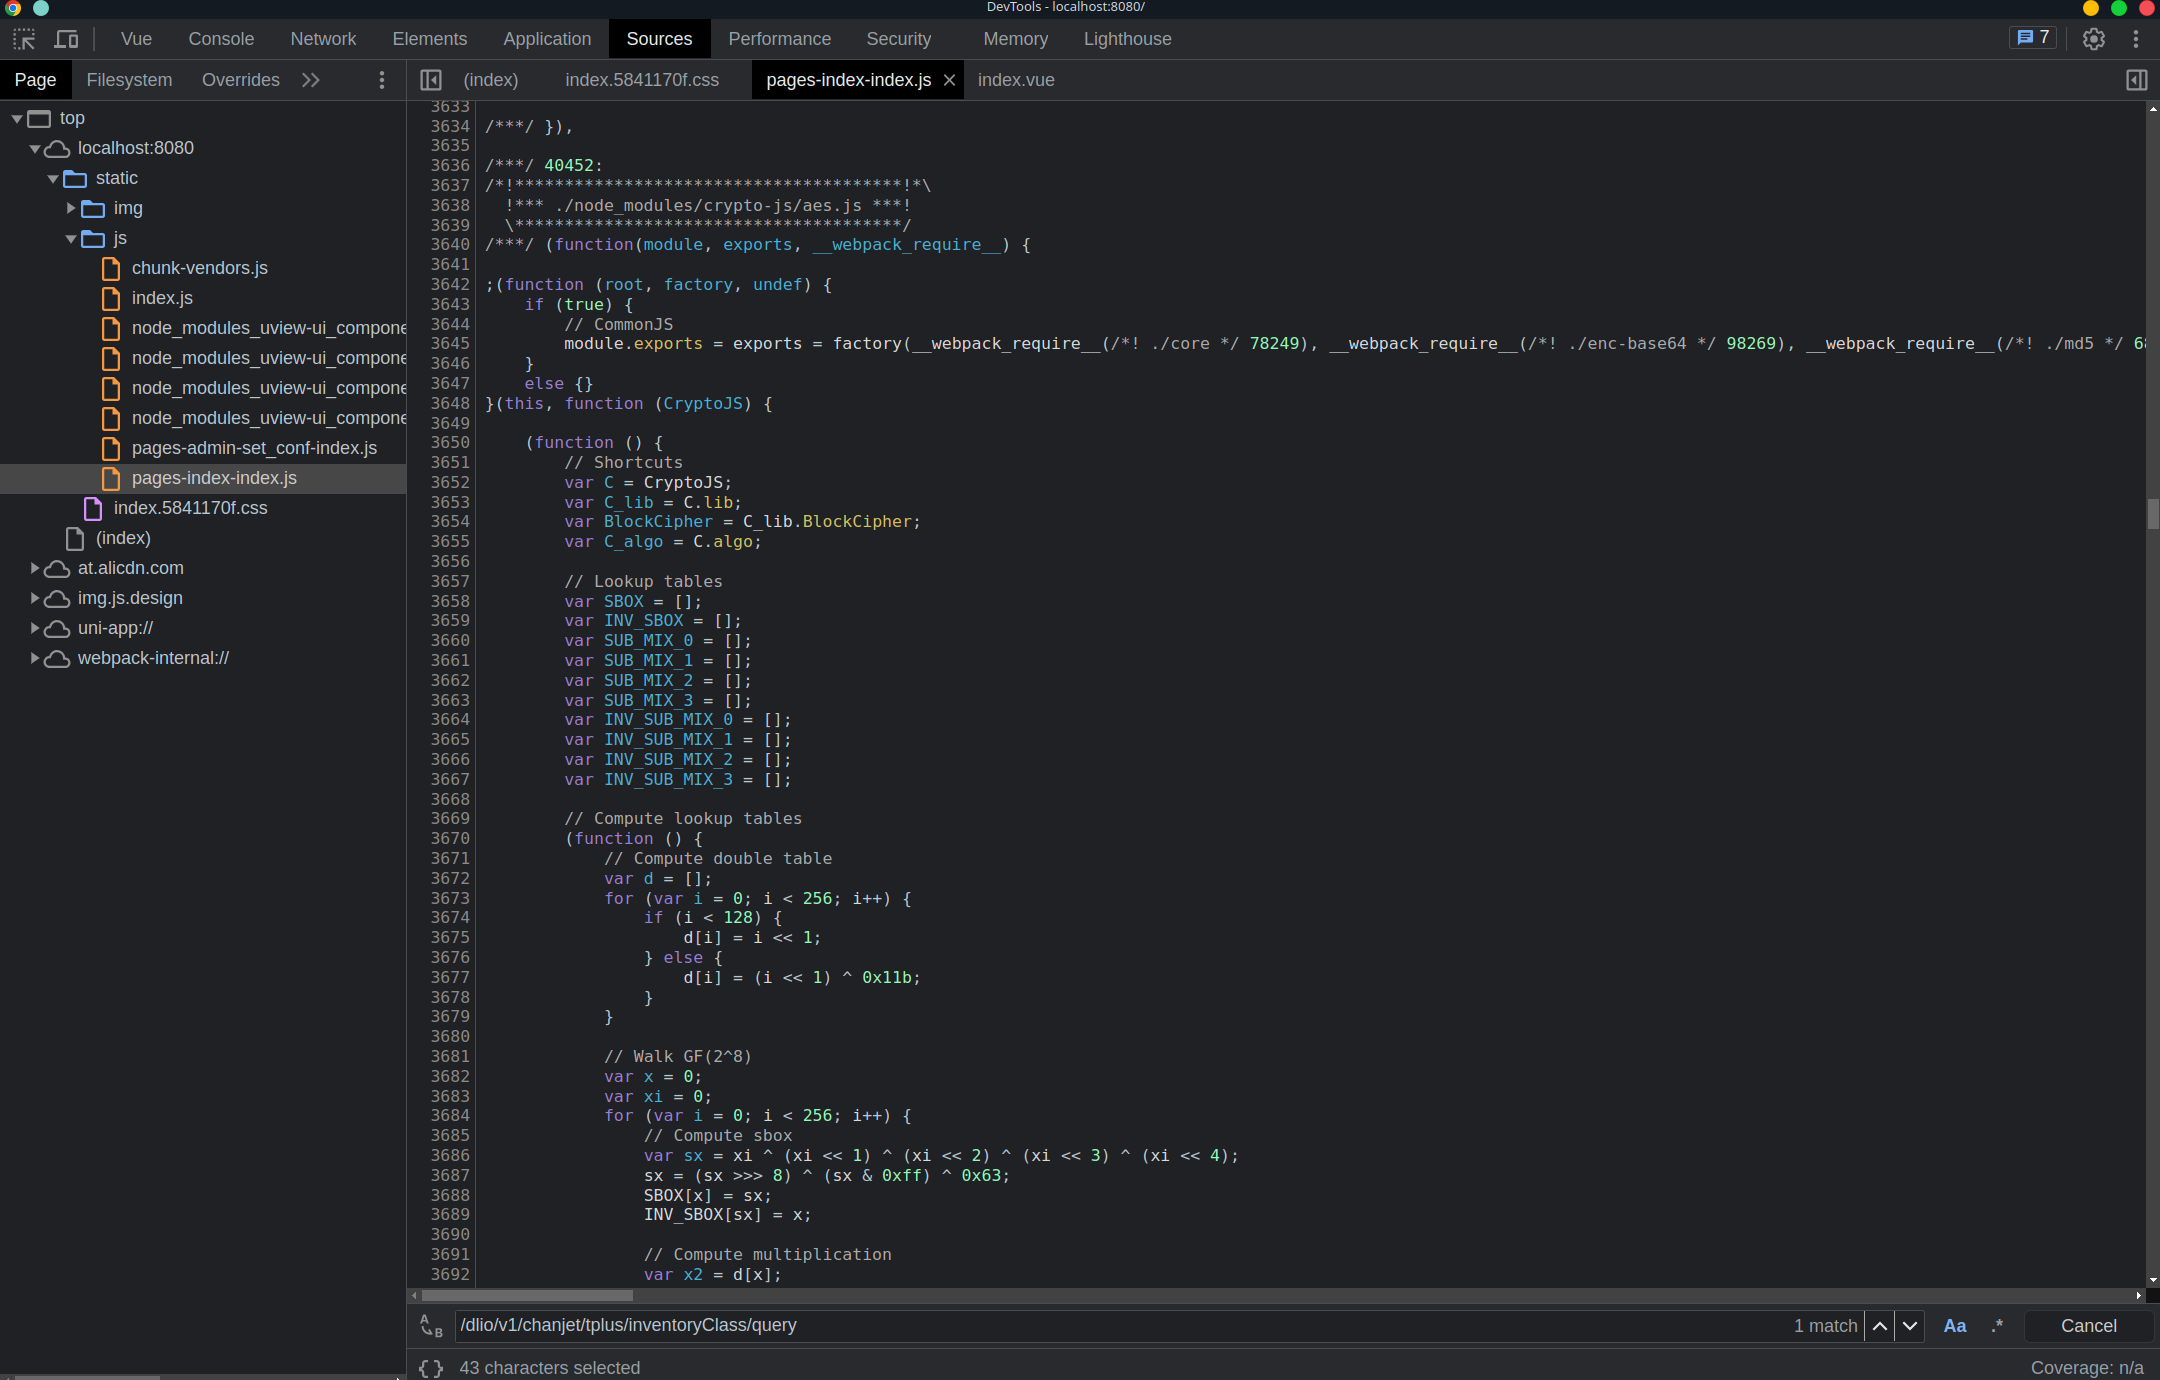
Task: Click the yellow minimize window button
Action: tap(2091, 8)
